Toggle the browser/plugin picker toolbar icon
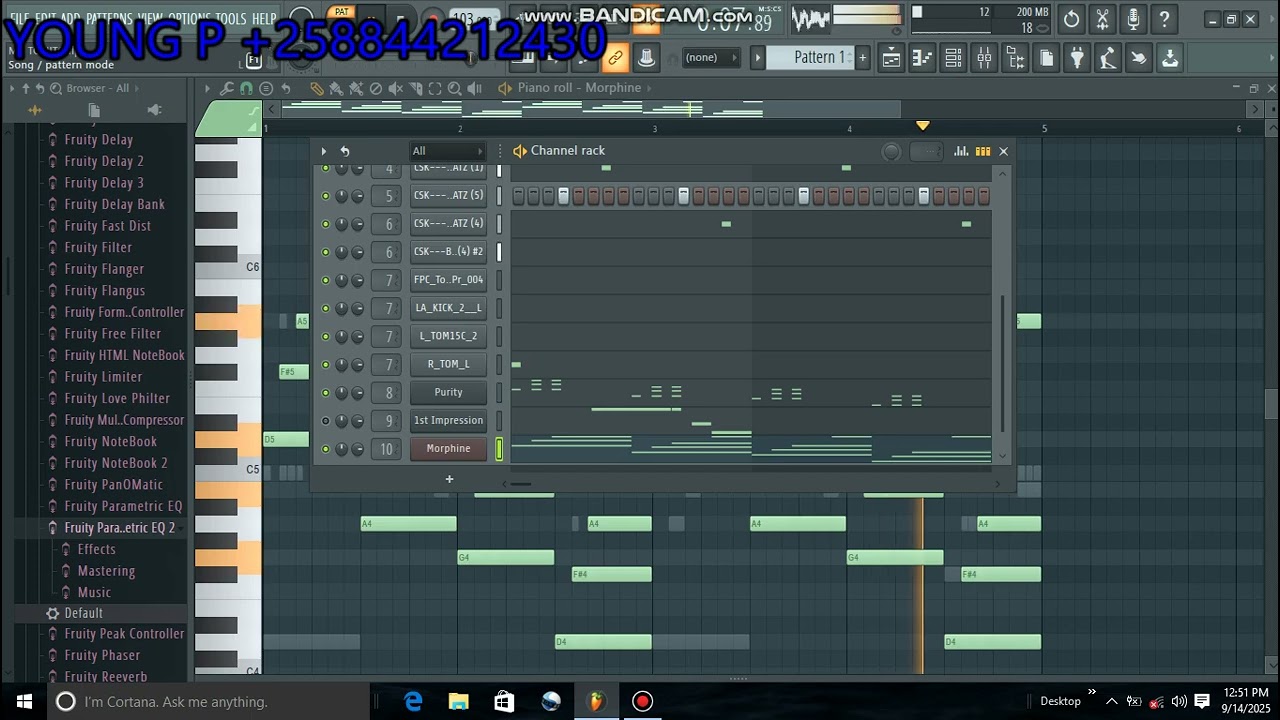Screen dimensions: 1280x720 (x=1015, y=58)
